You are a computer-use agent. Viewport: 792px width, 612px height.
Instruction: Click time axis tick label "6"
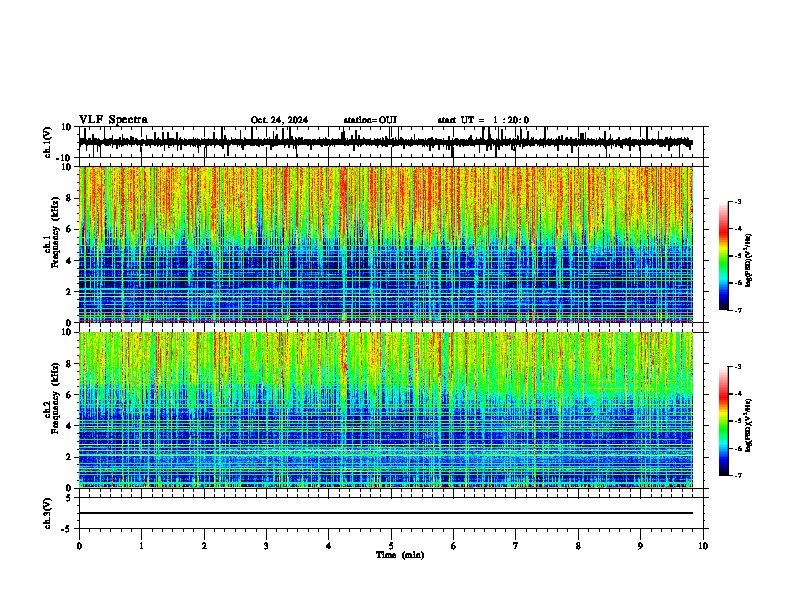click(453, 546)
